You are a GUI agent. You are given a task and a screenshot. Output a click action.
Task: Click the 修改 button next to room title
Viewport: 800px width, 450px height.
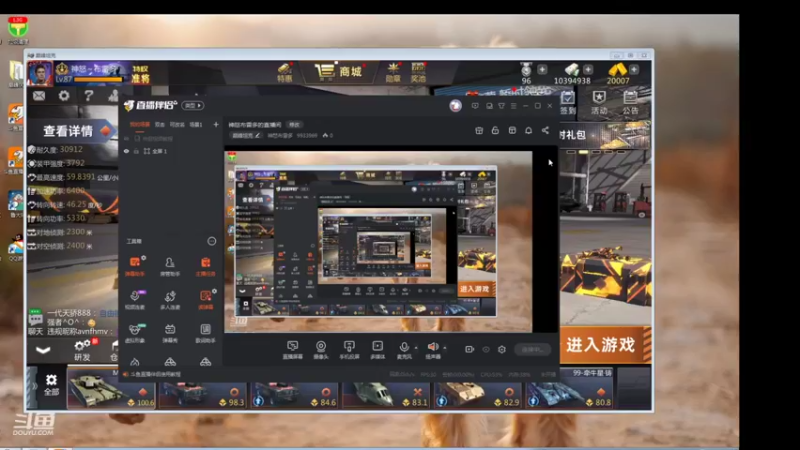pos(294,124)
